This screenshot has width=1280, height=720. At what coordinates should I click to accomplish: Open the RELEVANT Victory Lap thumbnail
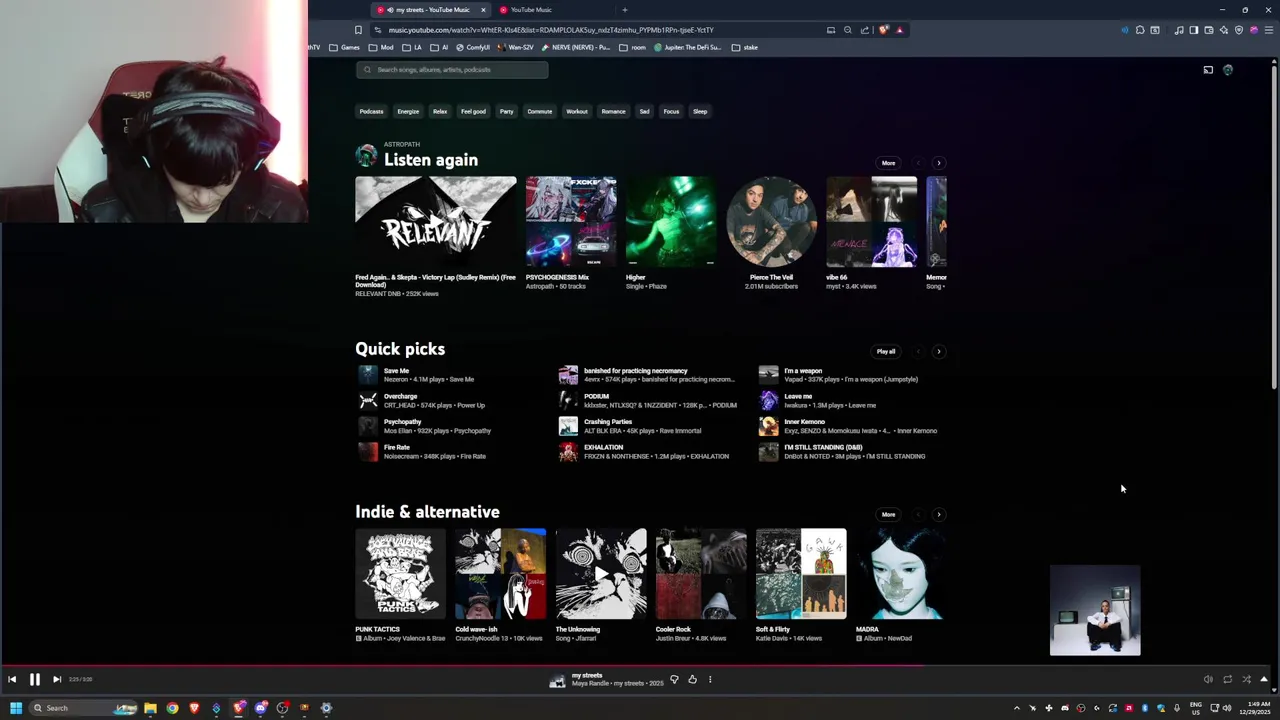tap(436, 222)
